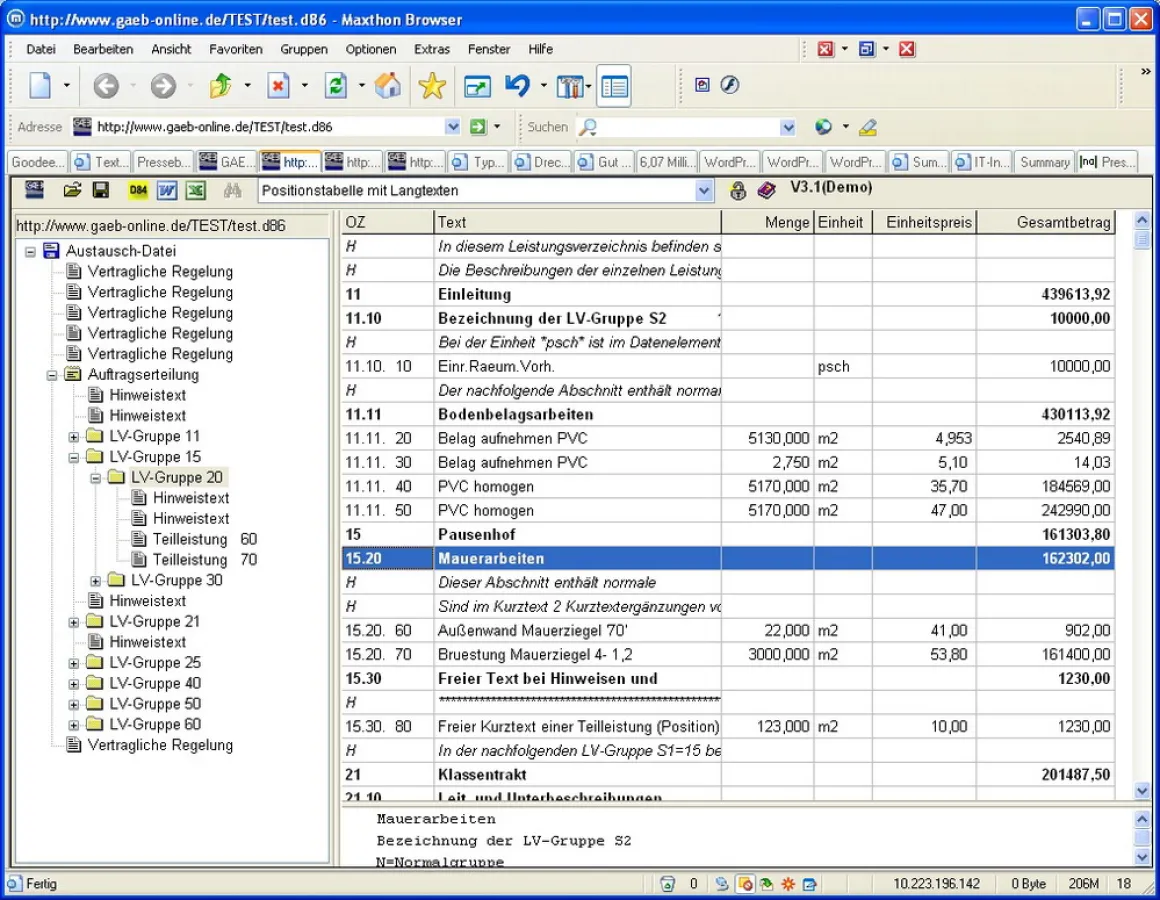The image size is (1160, 900).
Task: Click the yellow D84 export icon
Action: click(139, 190)
